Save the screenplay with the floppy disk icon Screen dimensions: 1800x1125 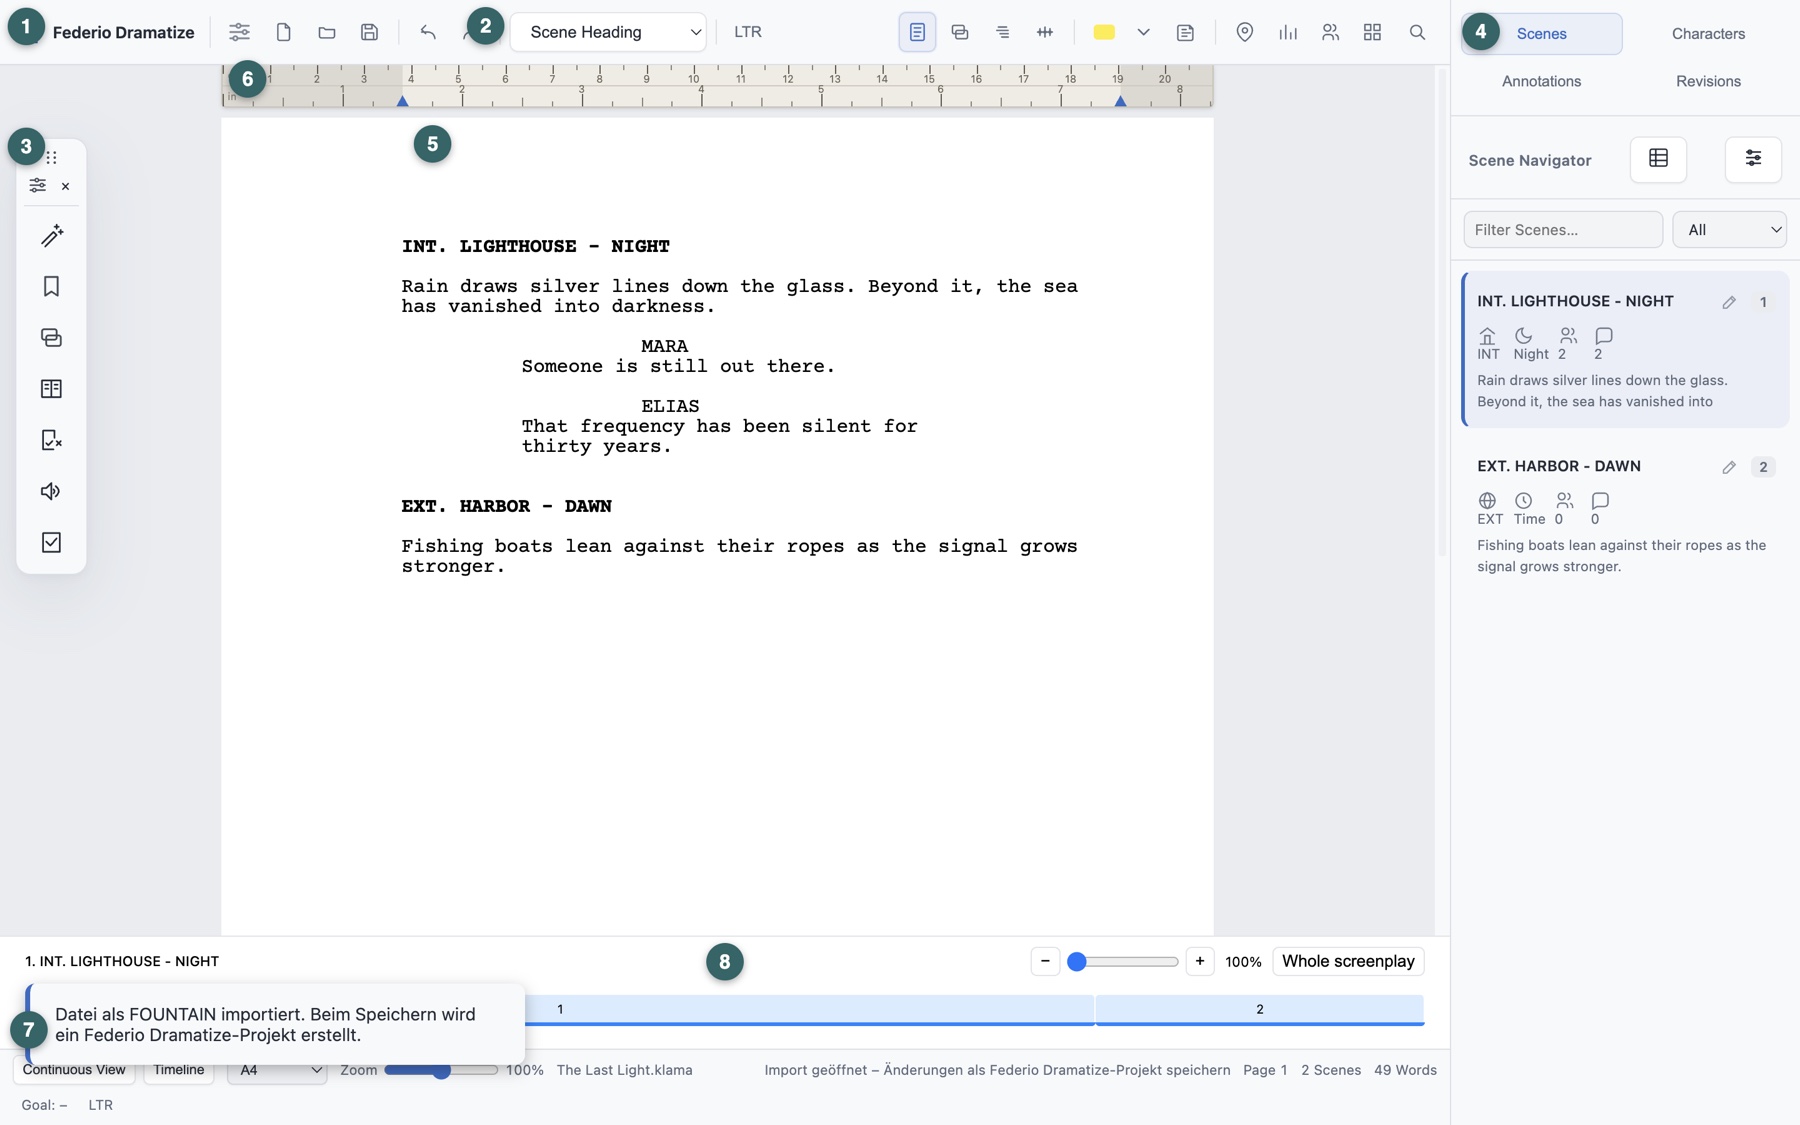[370, 32]
